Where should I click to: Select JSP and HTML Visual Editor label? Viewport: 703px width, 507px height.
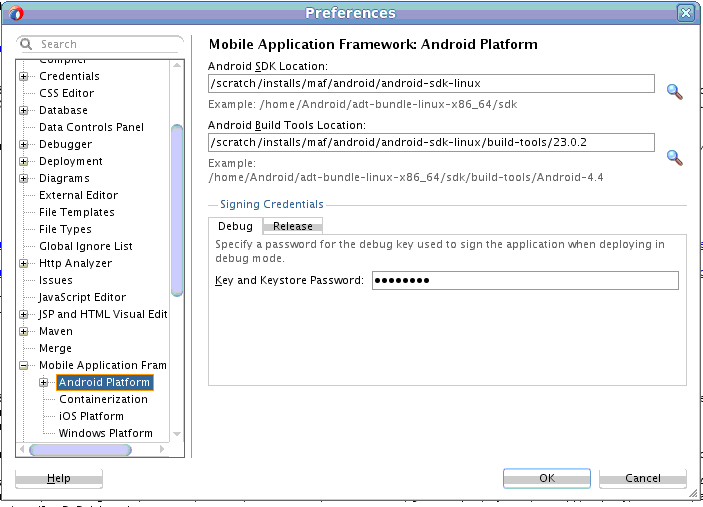click(x=103, y=315)
